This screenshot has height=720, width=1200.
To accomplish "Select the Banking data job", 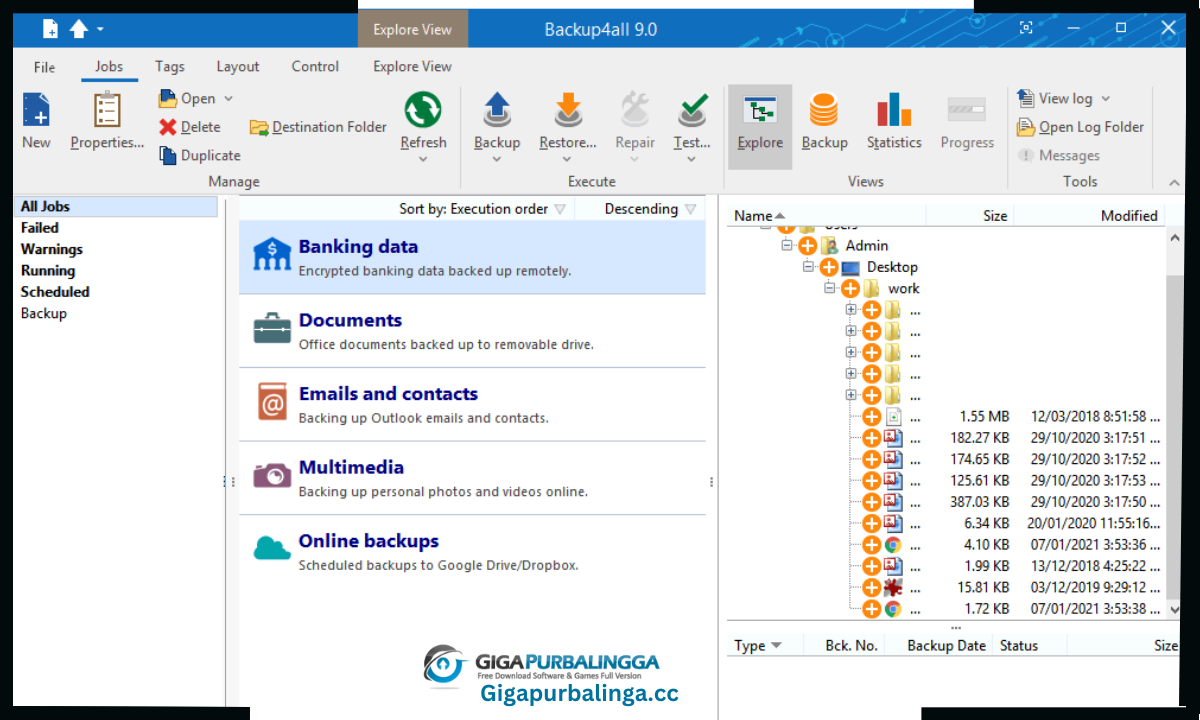I will click(x=472, y=257).
